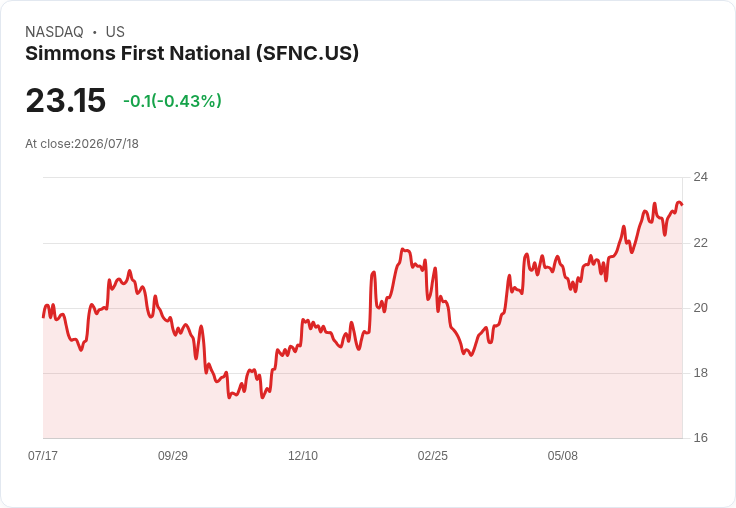Click the price peak near 02/25
The height and width of the screenshot is (508, 736).
pos(403,249)
